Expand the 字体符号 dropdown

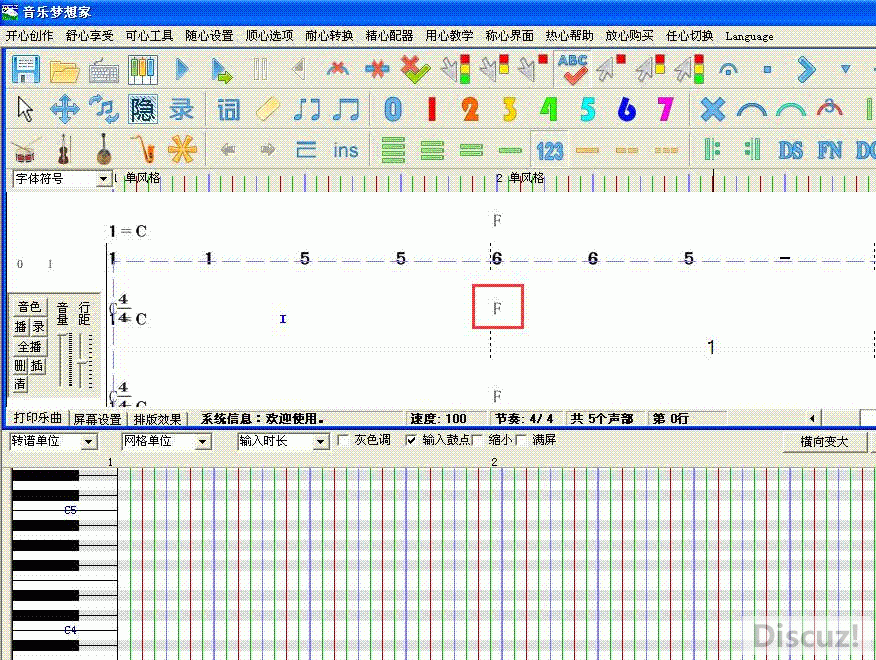104,179
